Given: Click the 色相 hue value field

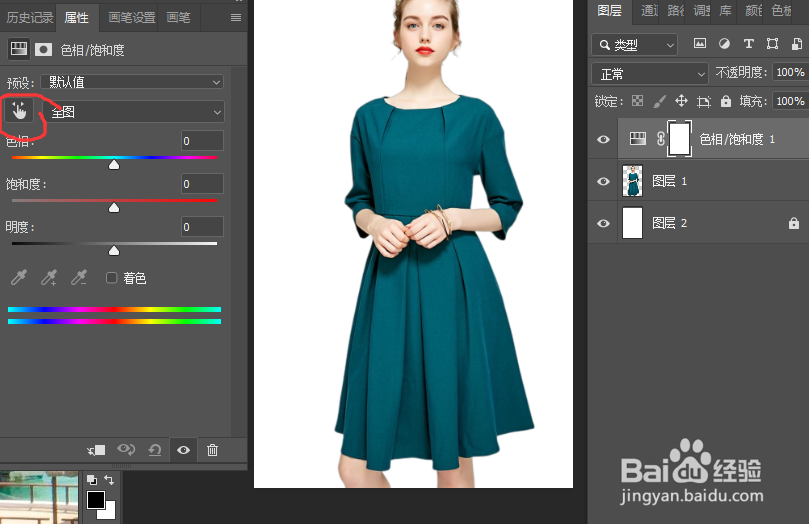Looking at the screenshot, I should 202,141.
